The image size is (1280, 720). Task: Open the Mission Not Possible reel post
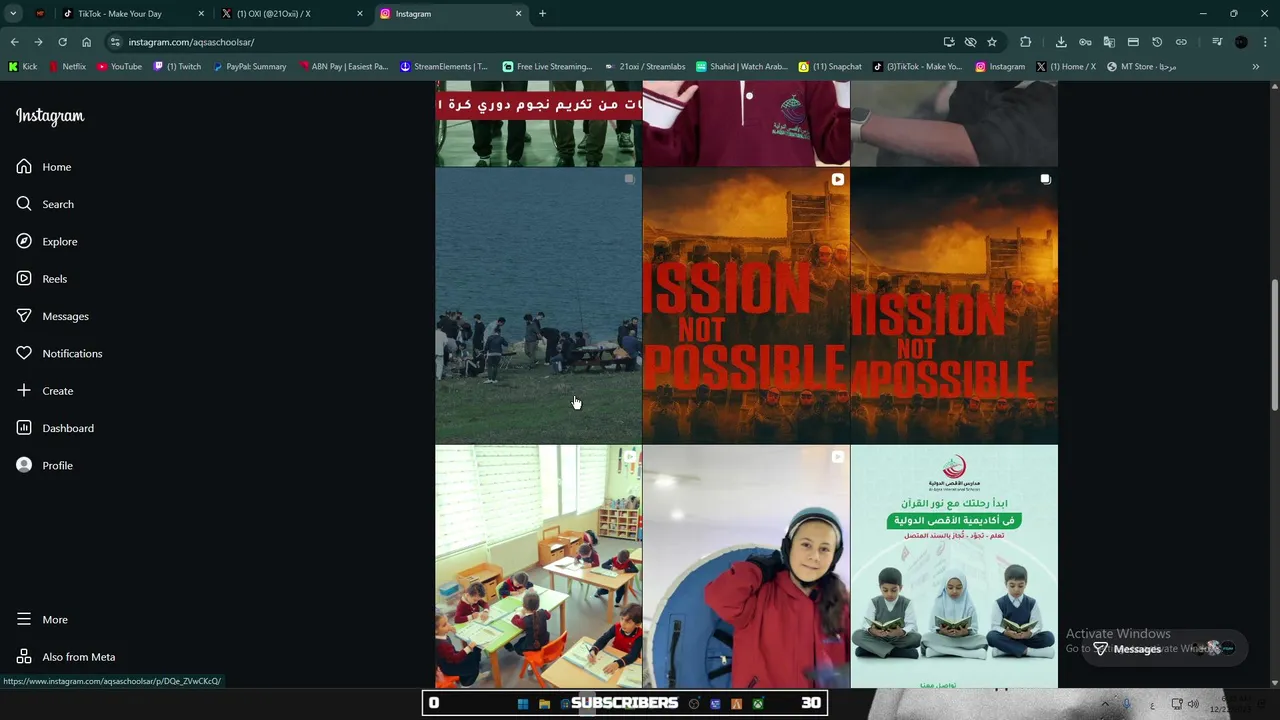(x=746, y=305)
